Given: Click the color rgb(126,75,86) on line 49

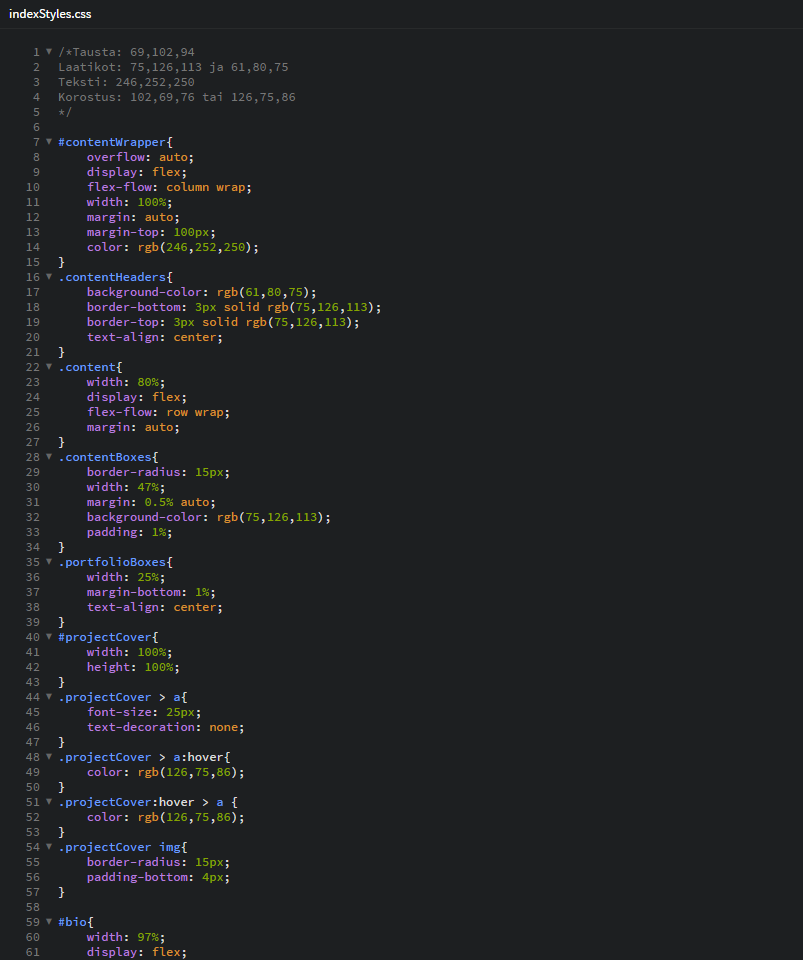Looking at the screenshot, I should coord(191,773).
